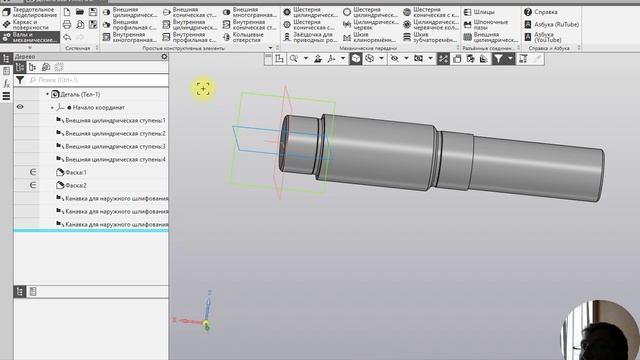Select Внешняя цилиндрическая ступень:1 in tree
Viewport: 640px width, 360px height.
coord(111,120)
